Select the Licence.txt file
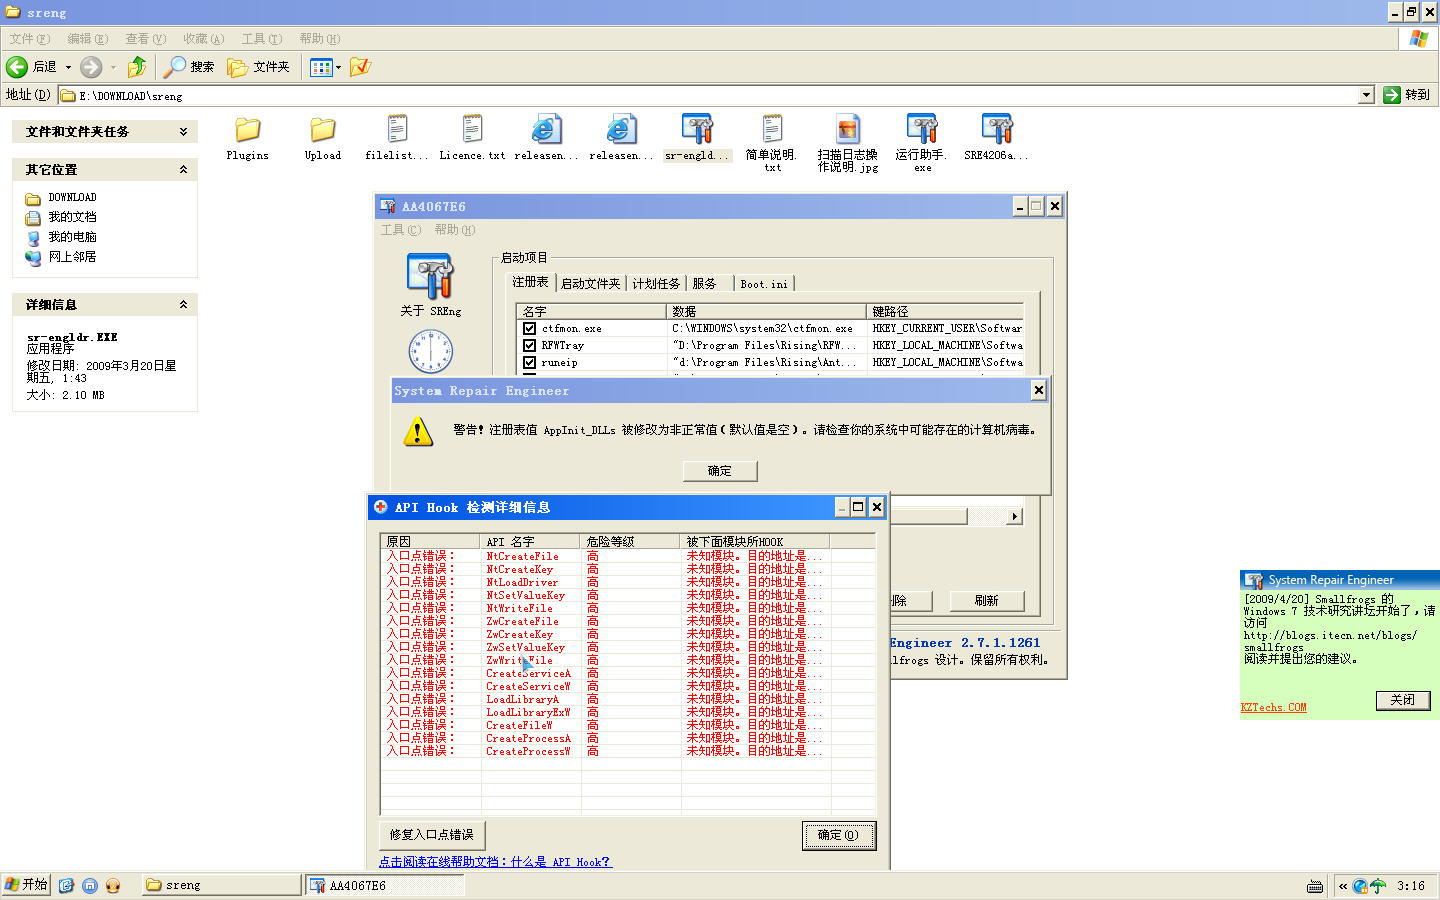 [x=472, y=138]
